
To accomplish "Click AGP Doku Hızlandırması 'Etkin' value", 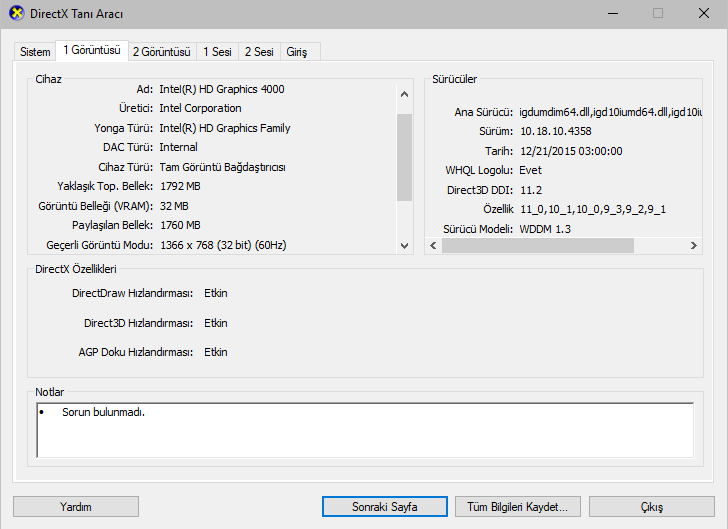I will 216,353.
